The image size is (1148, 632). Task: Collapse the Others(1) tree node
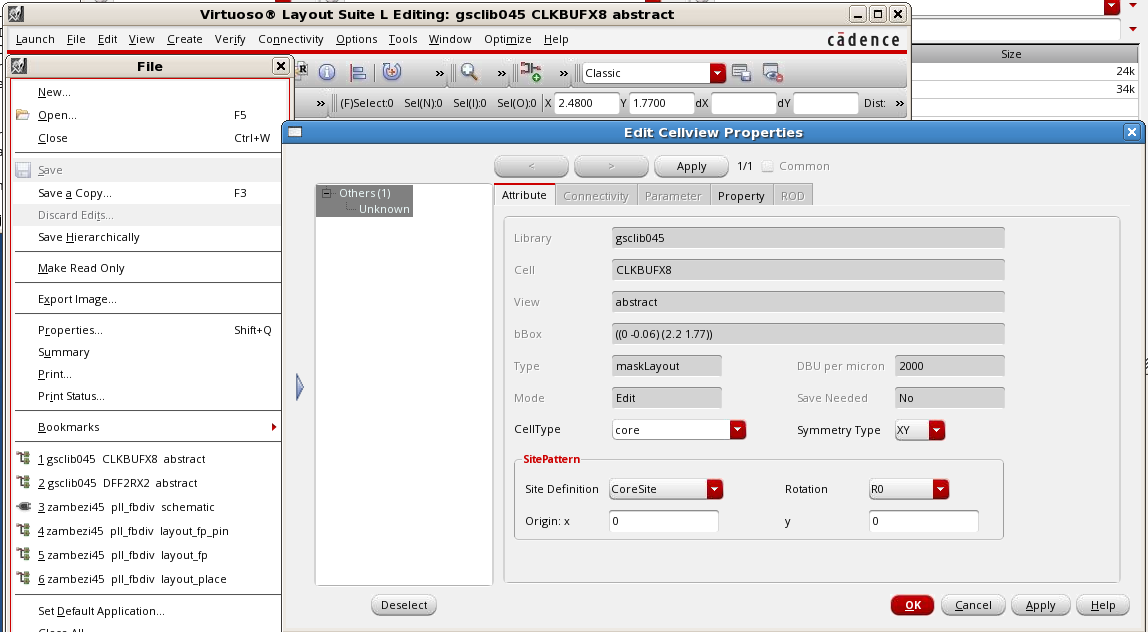click(327, 193)
